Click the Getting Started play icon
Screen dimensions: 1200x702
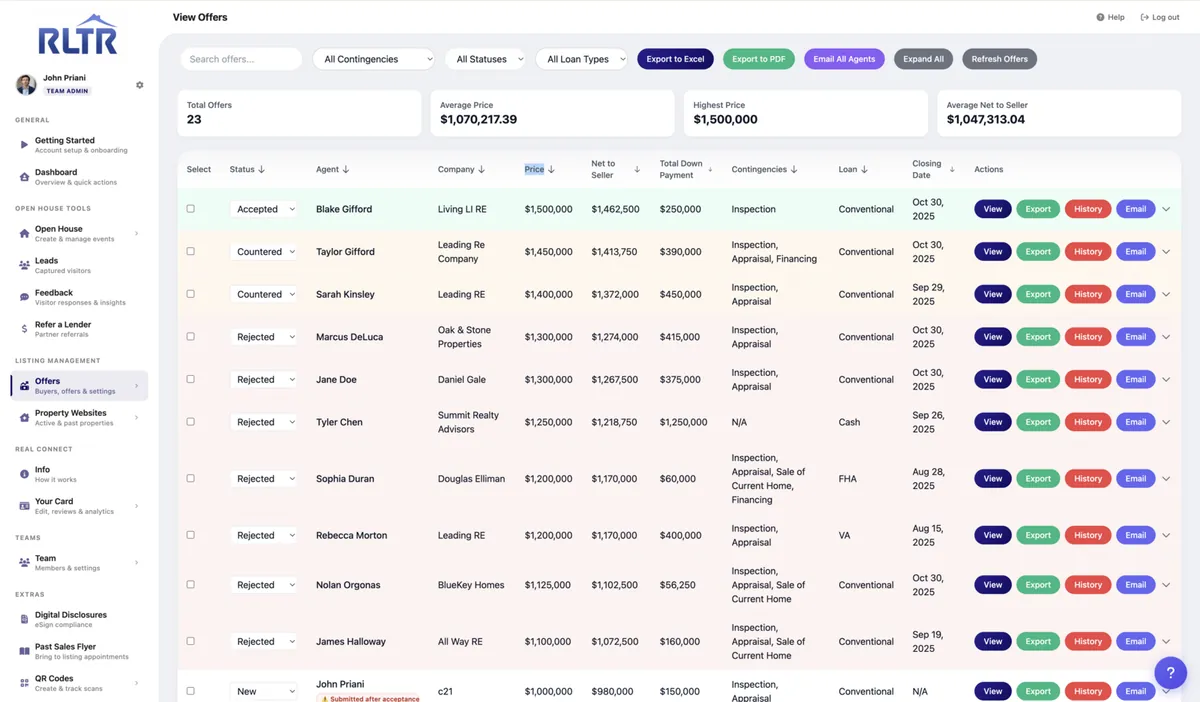point(24,145)
